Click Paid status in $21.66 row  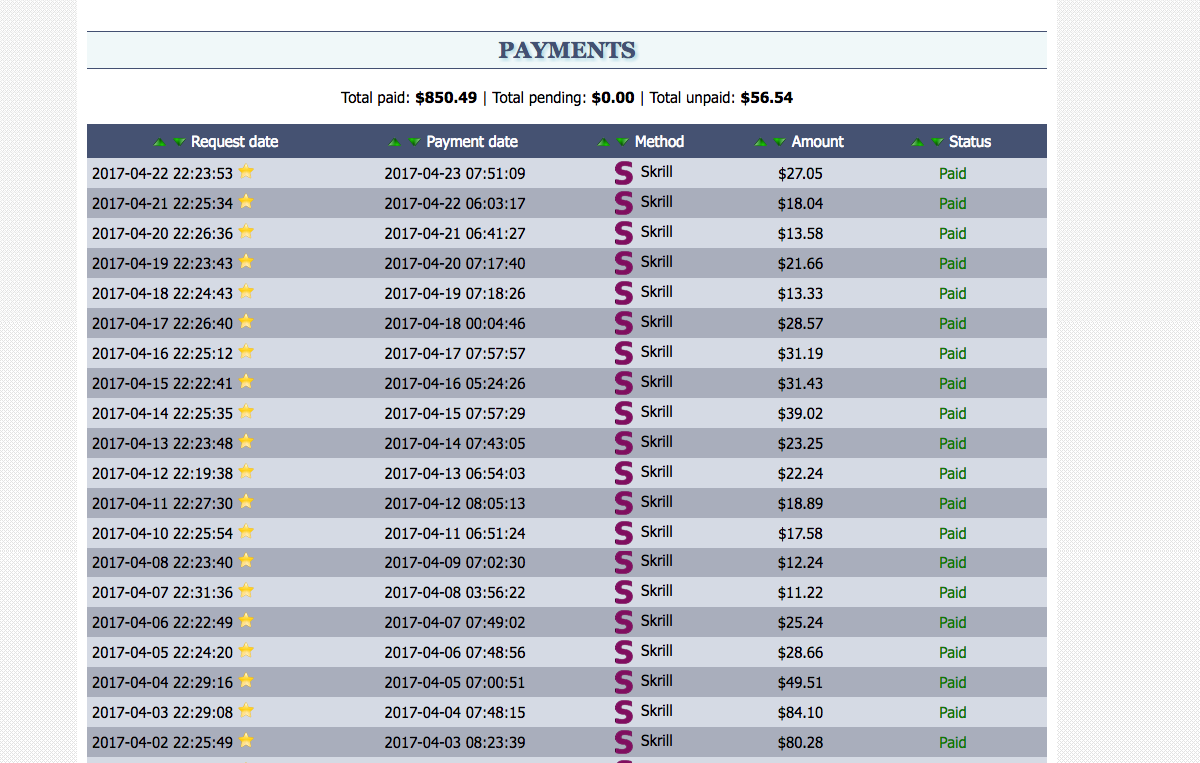click(x=953, y=264)
